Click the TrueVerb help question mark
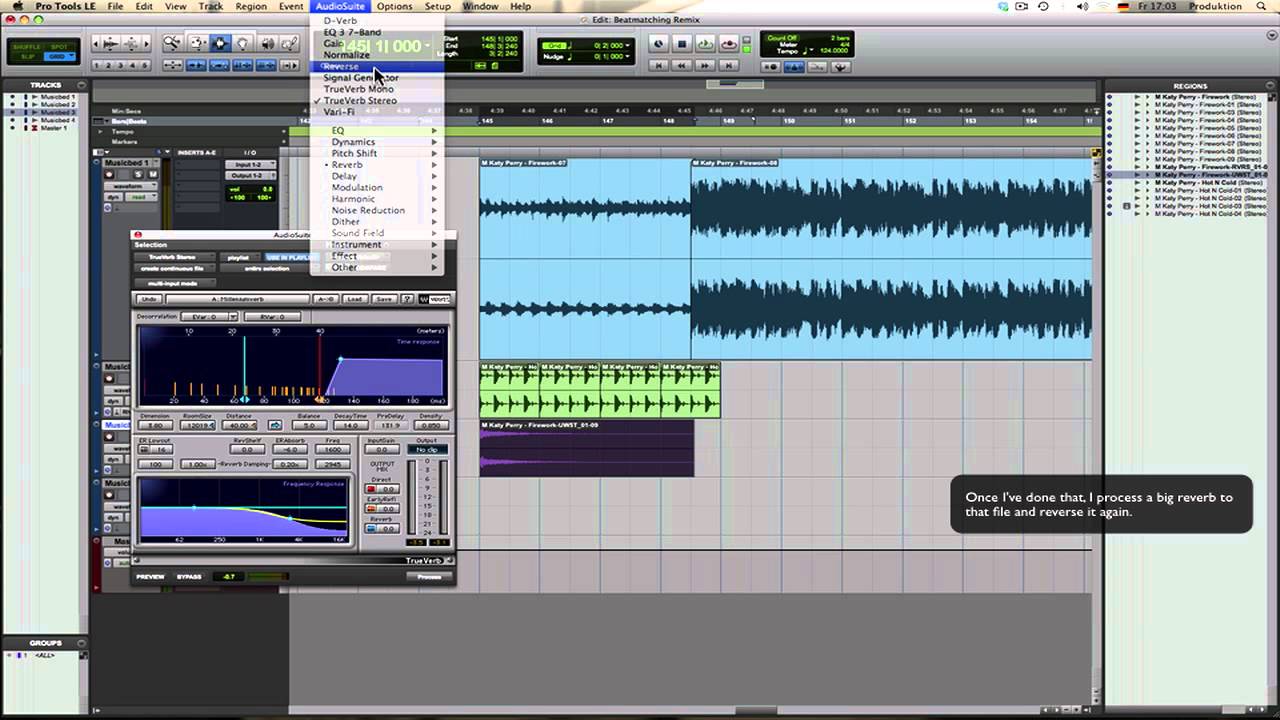This screenshot has height=720, width=1280. pyautogui.click(x=407, y=299)
